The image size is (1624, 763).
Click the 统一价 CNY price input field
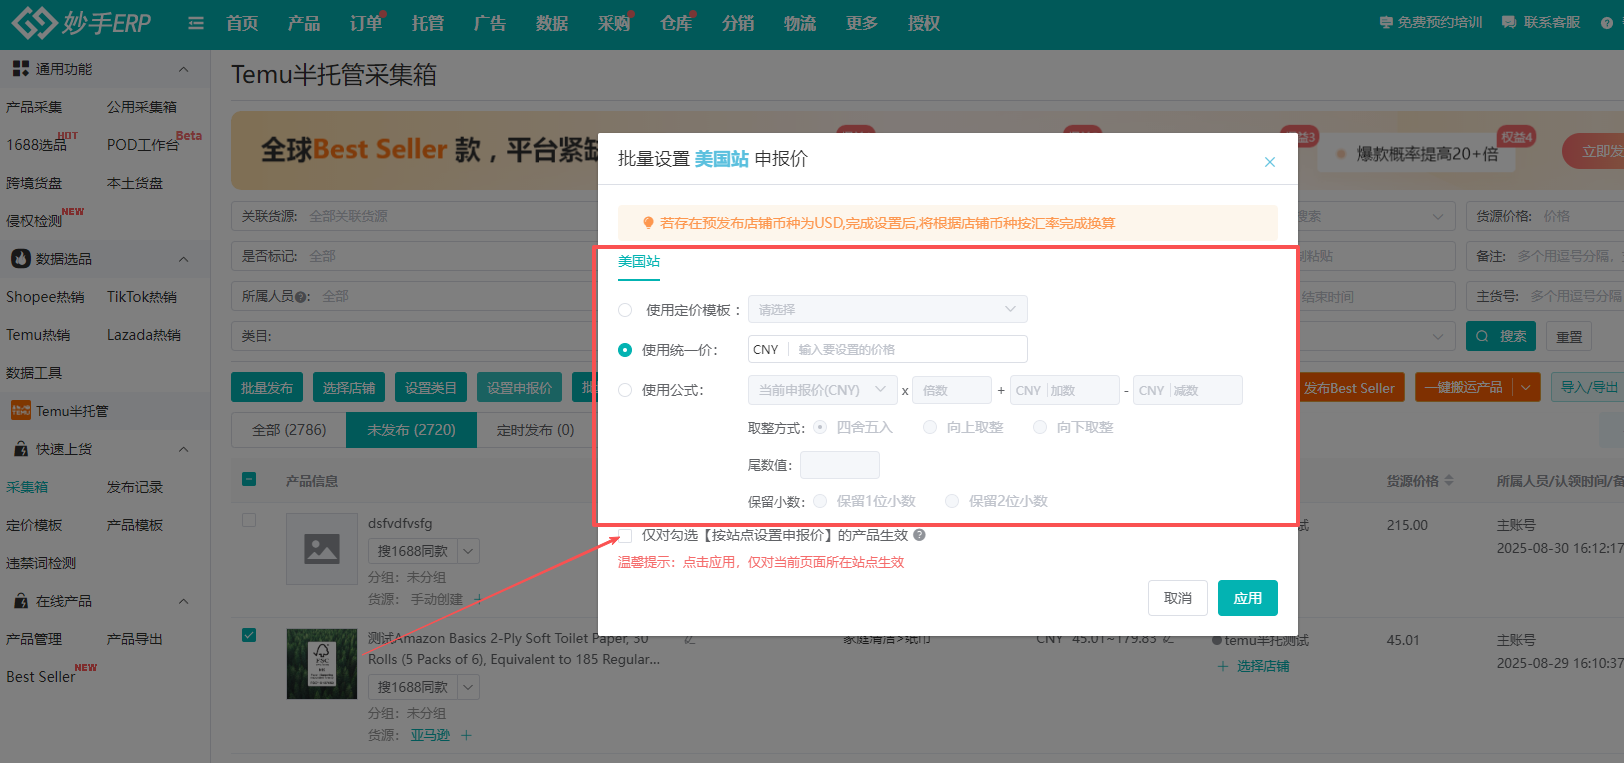point(887,349)
